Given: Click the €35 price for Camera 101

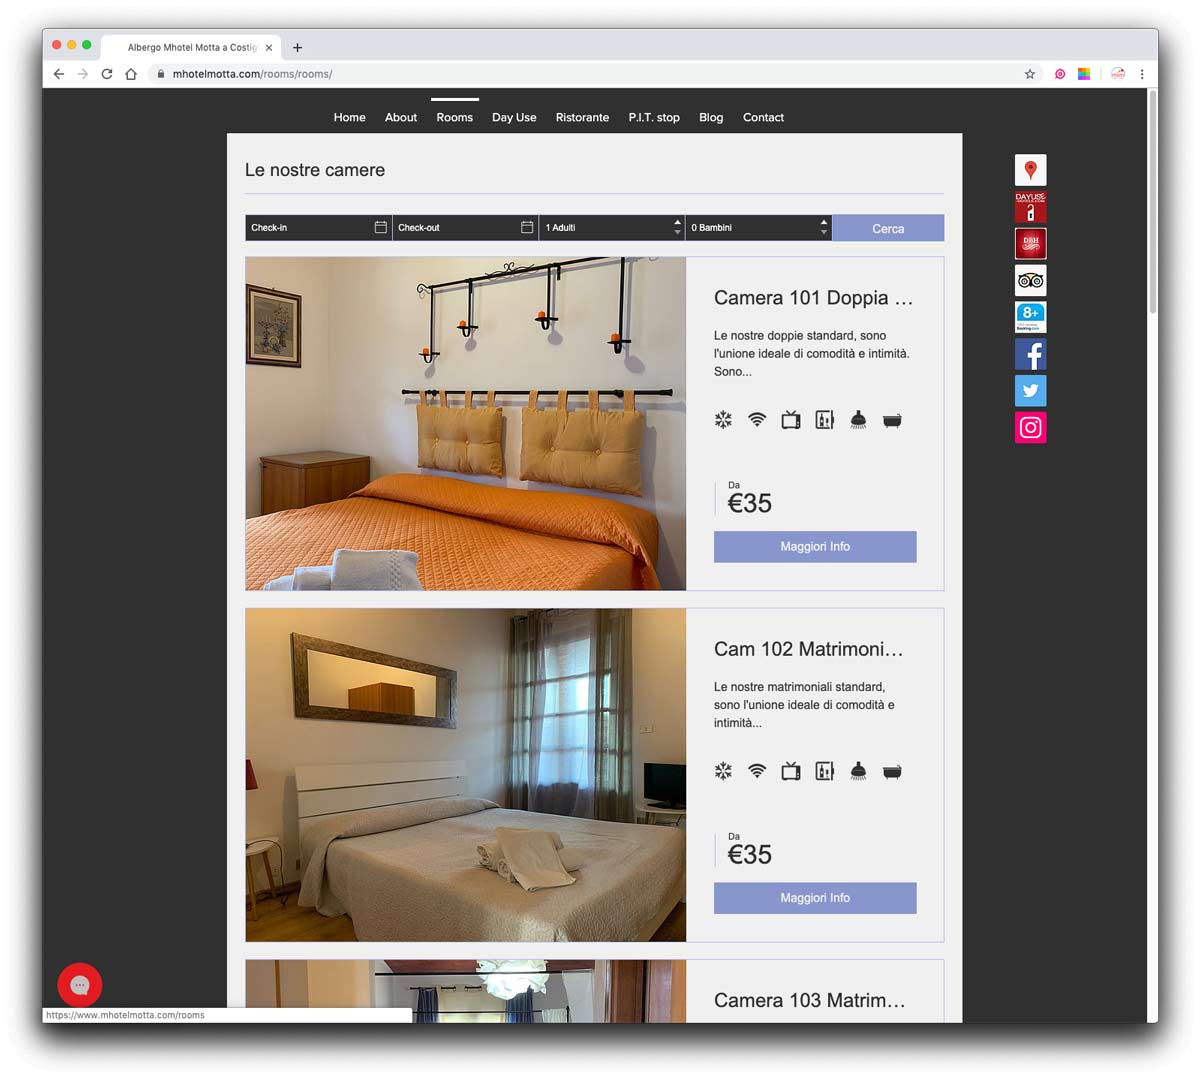Looking at the screenshot, I should (x=749, y=503).
